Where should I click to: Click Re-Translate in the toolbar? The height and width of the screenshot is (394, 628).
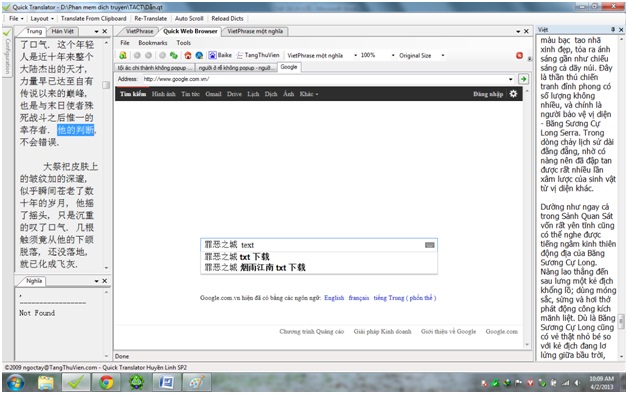[151, 18]
